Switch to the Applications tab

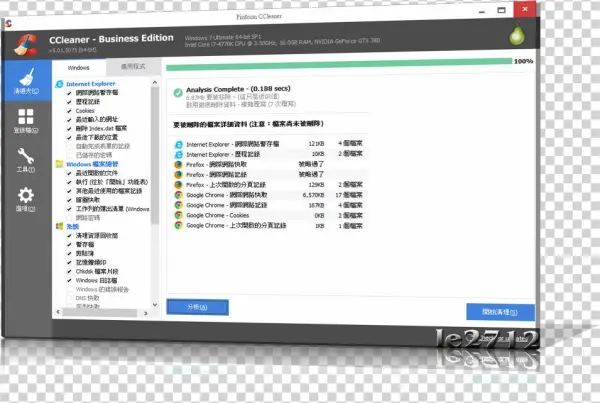pos(133,66)
